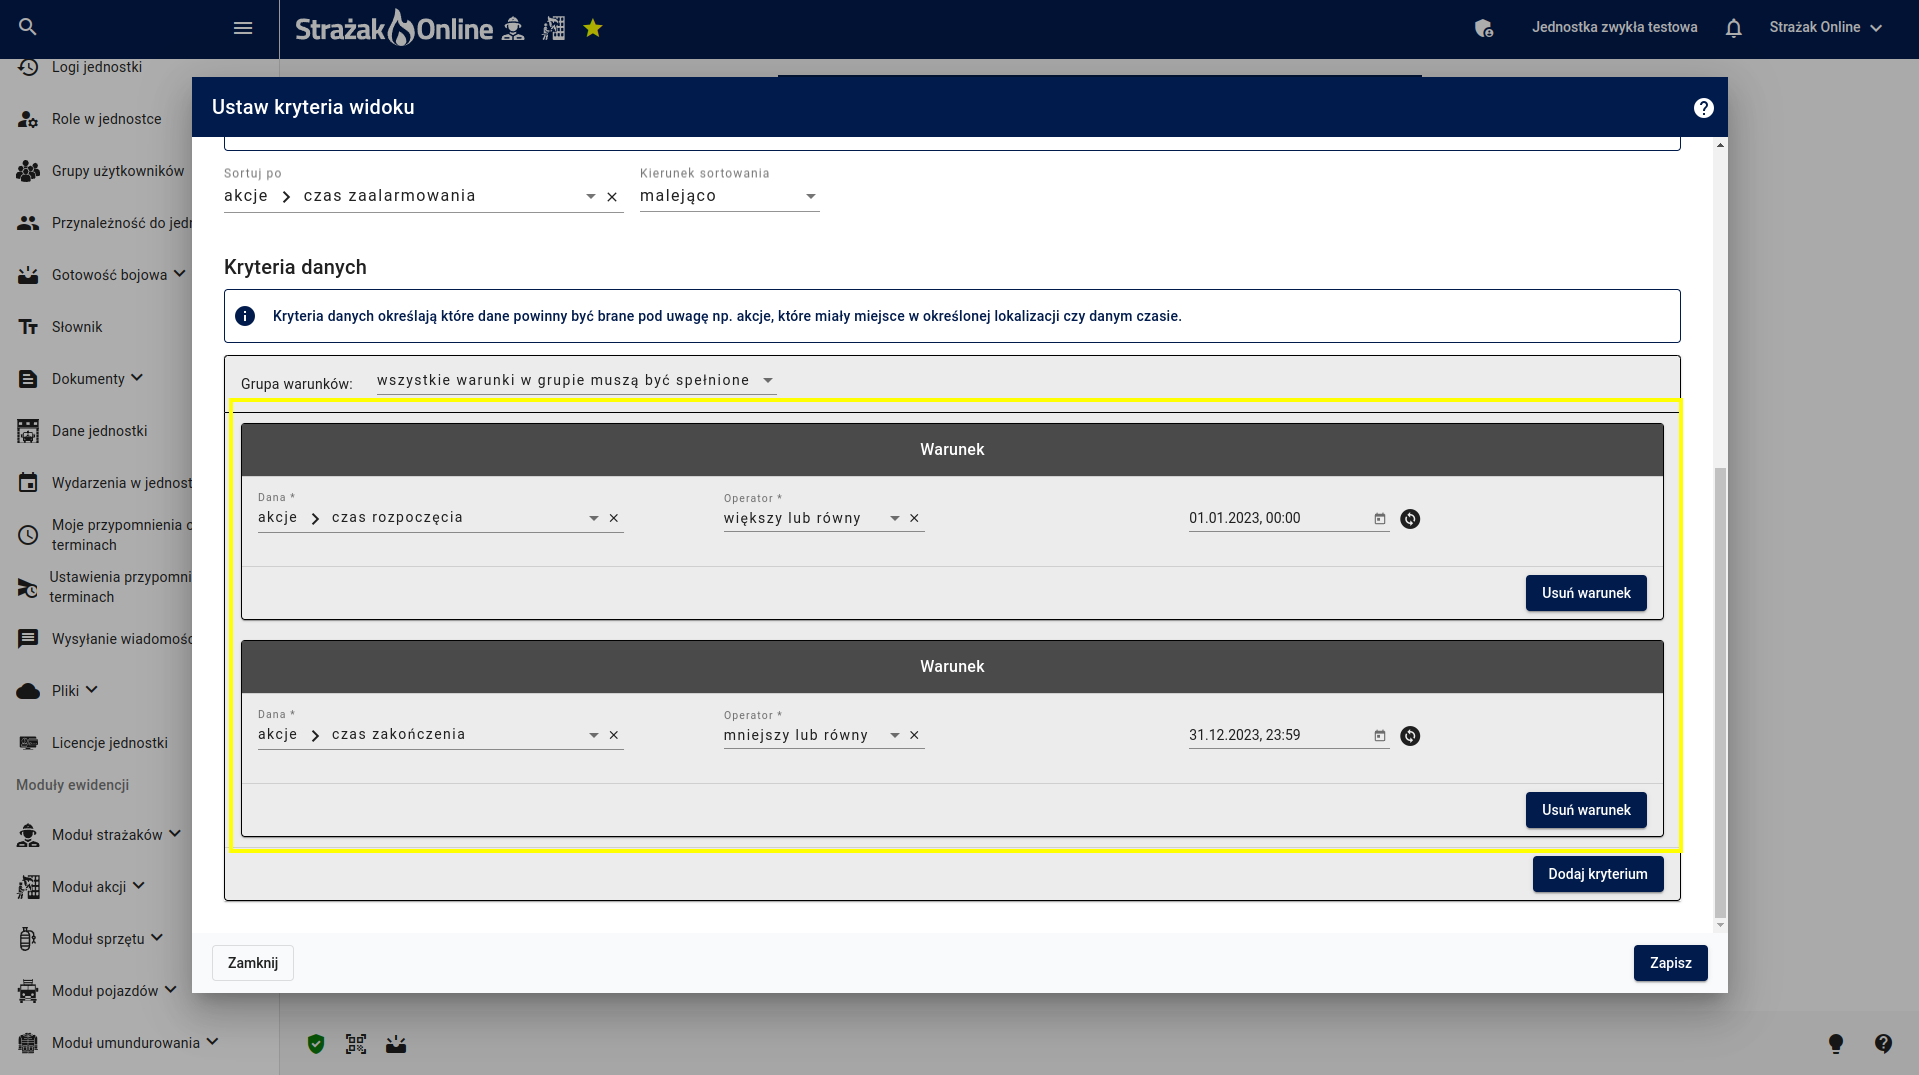1919x1075 pixels.
Task: Clear the 'czas rozpoczęcia' data field
Action: [x=614, y=518]
